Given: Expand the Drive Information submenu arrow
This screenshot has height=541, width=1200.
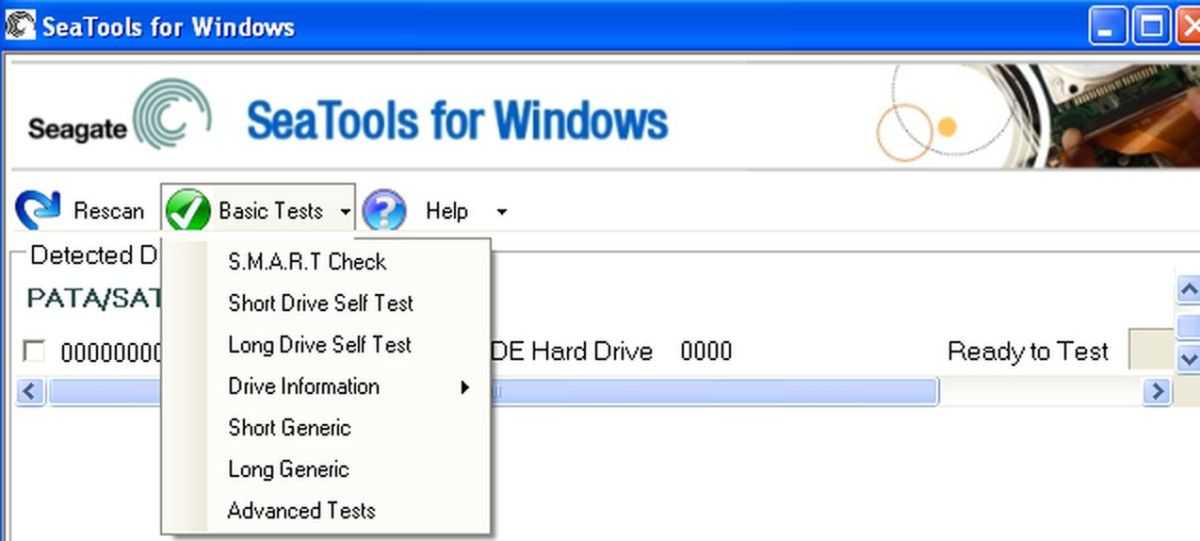Looking at the screenshot, I should [x=465, y=387].
